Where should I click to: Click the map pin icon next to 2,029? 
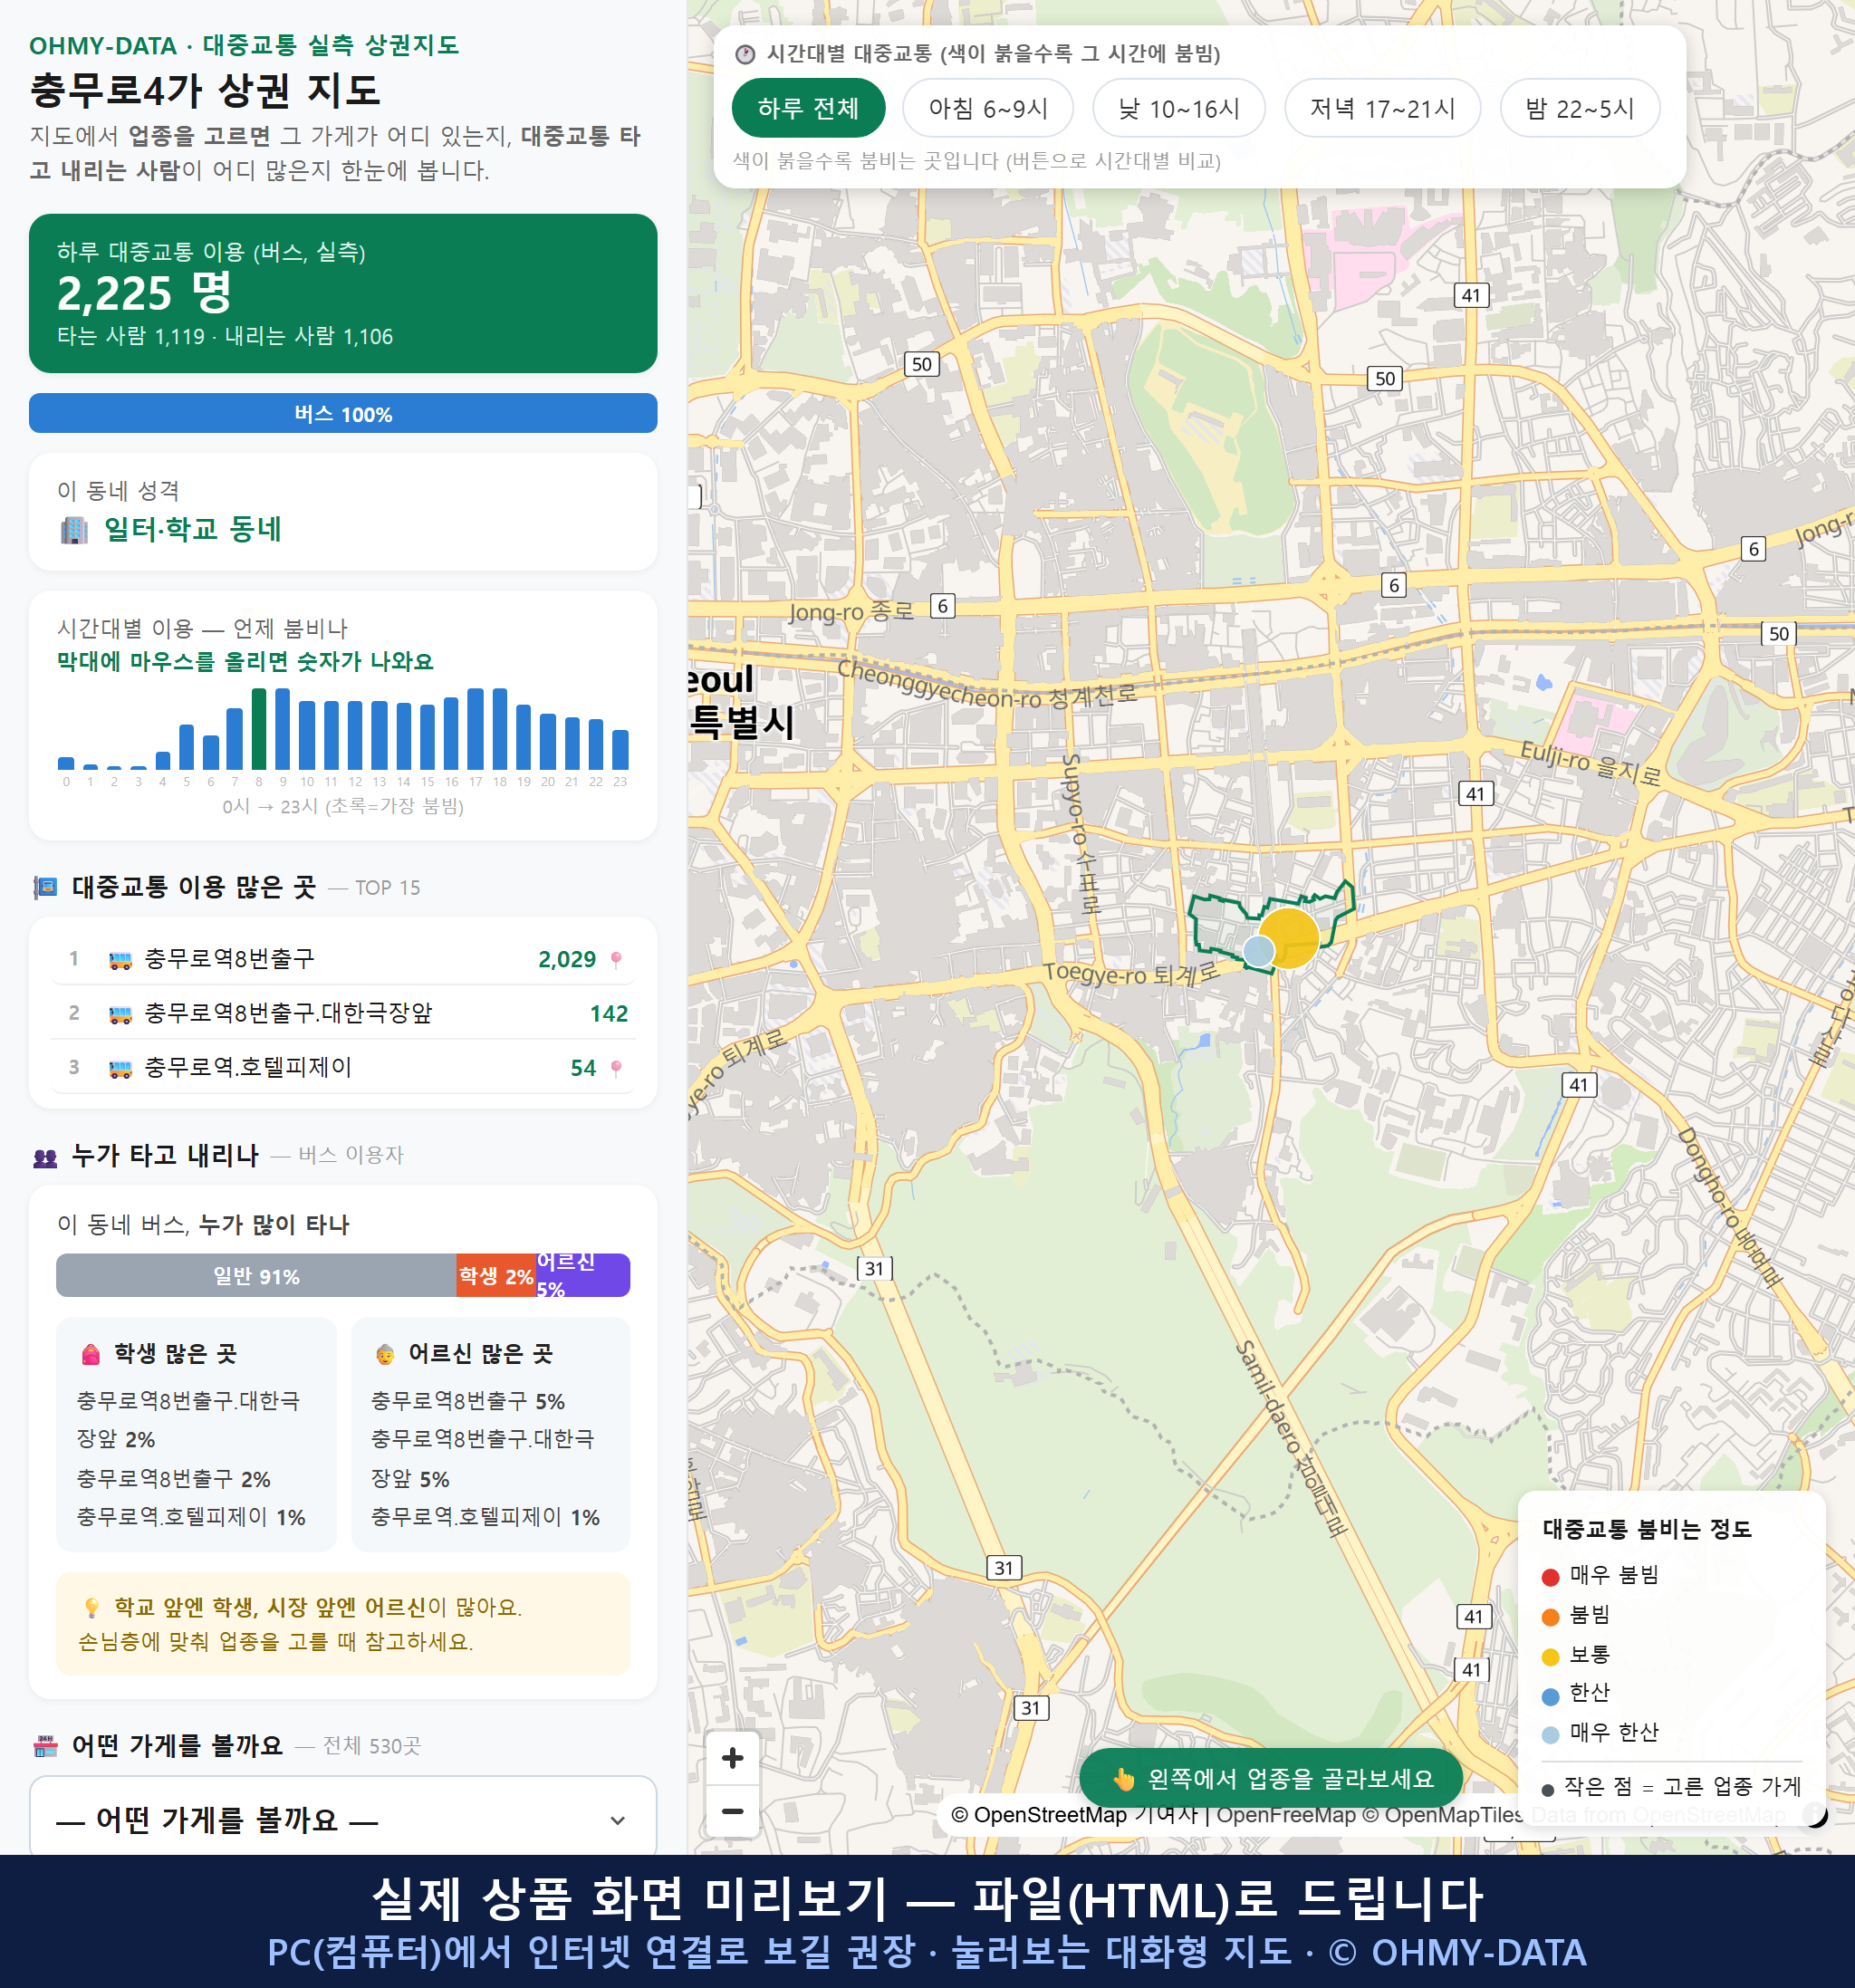(x=616, y=960)
